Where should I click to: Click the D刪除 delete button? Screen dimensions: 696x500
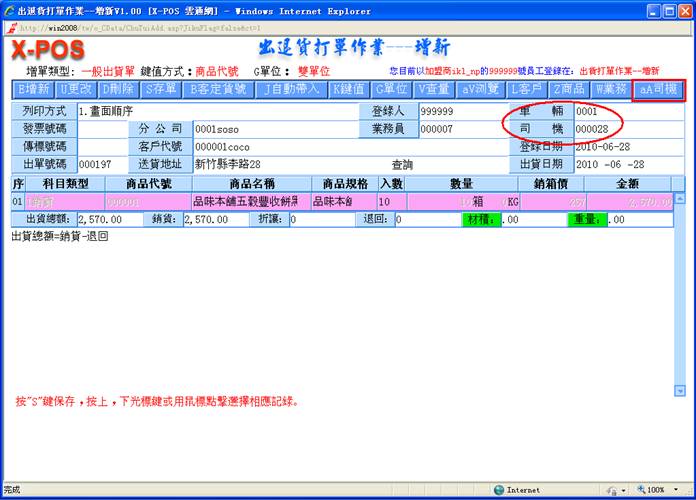tap(117, 89)
